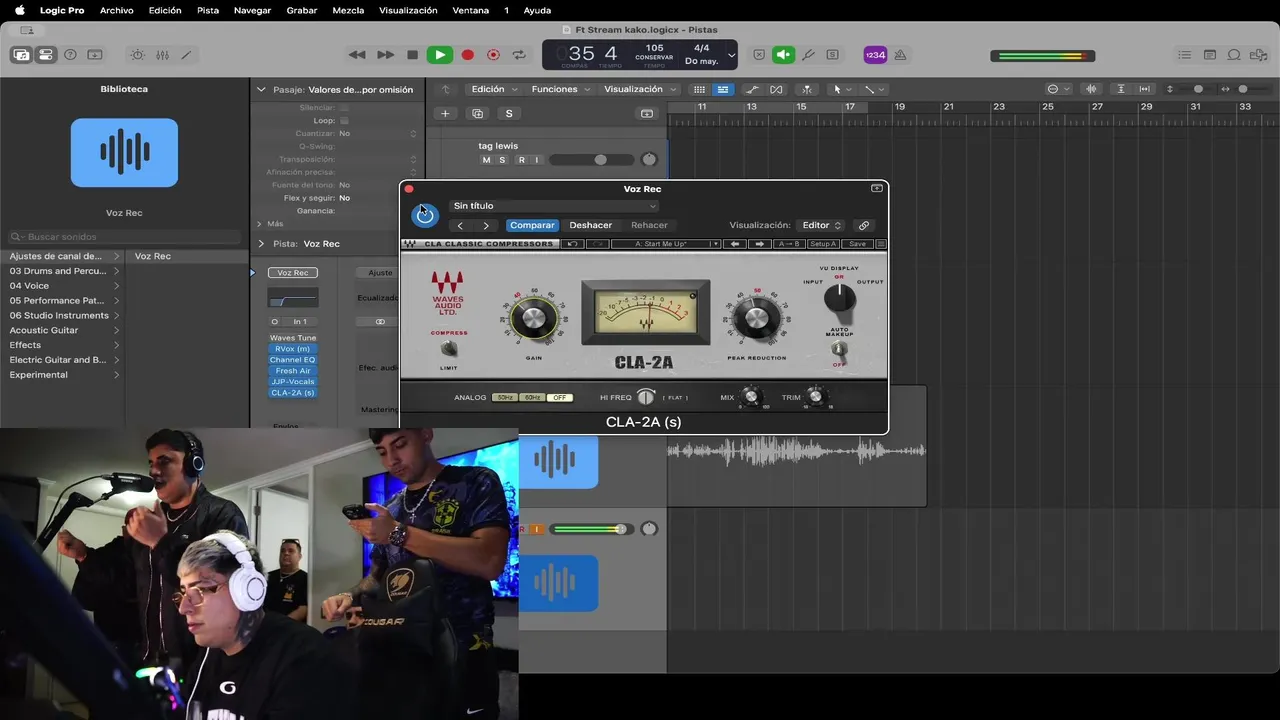Open the Media Browsers icon
Viewport: 1280px width, 720px height.
pyautogui.click(x=1258, y=55)
